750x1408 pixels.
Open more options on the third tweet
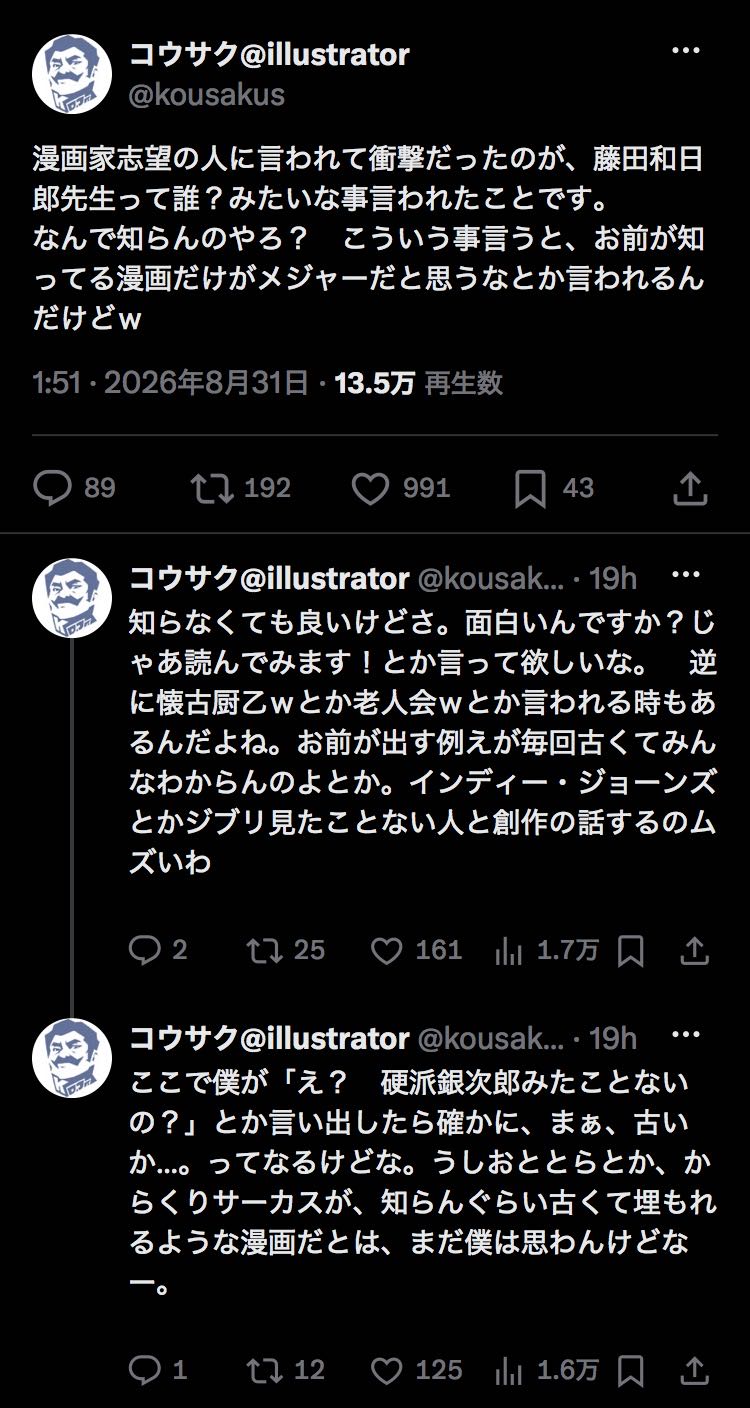pos(685,1035)
